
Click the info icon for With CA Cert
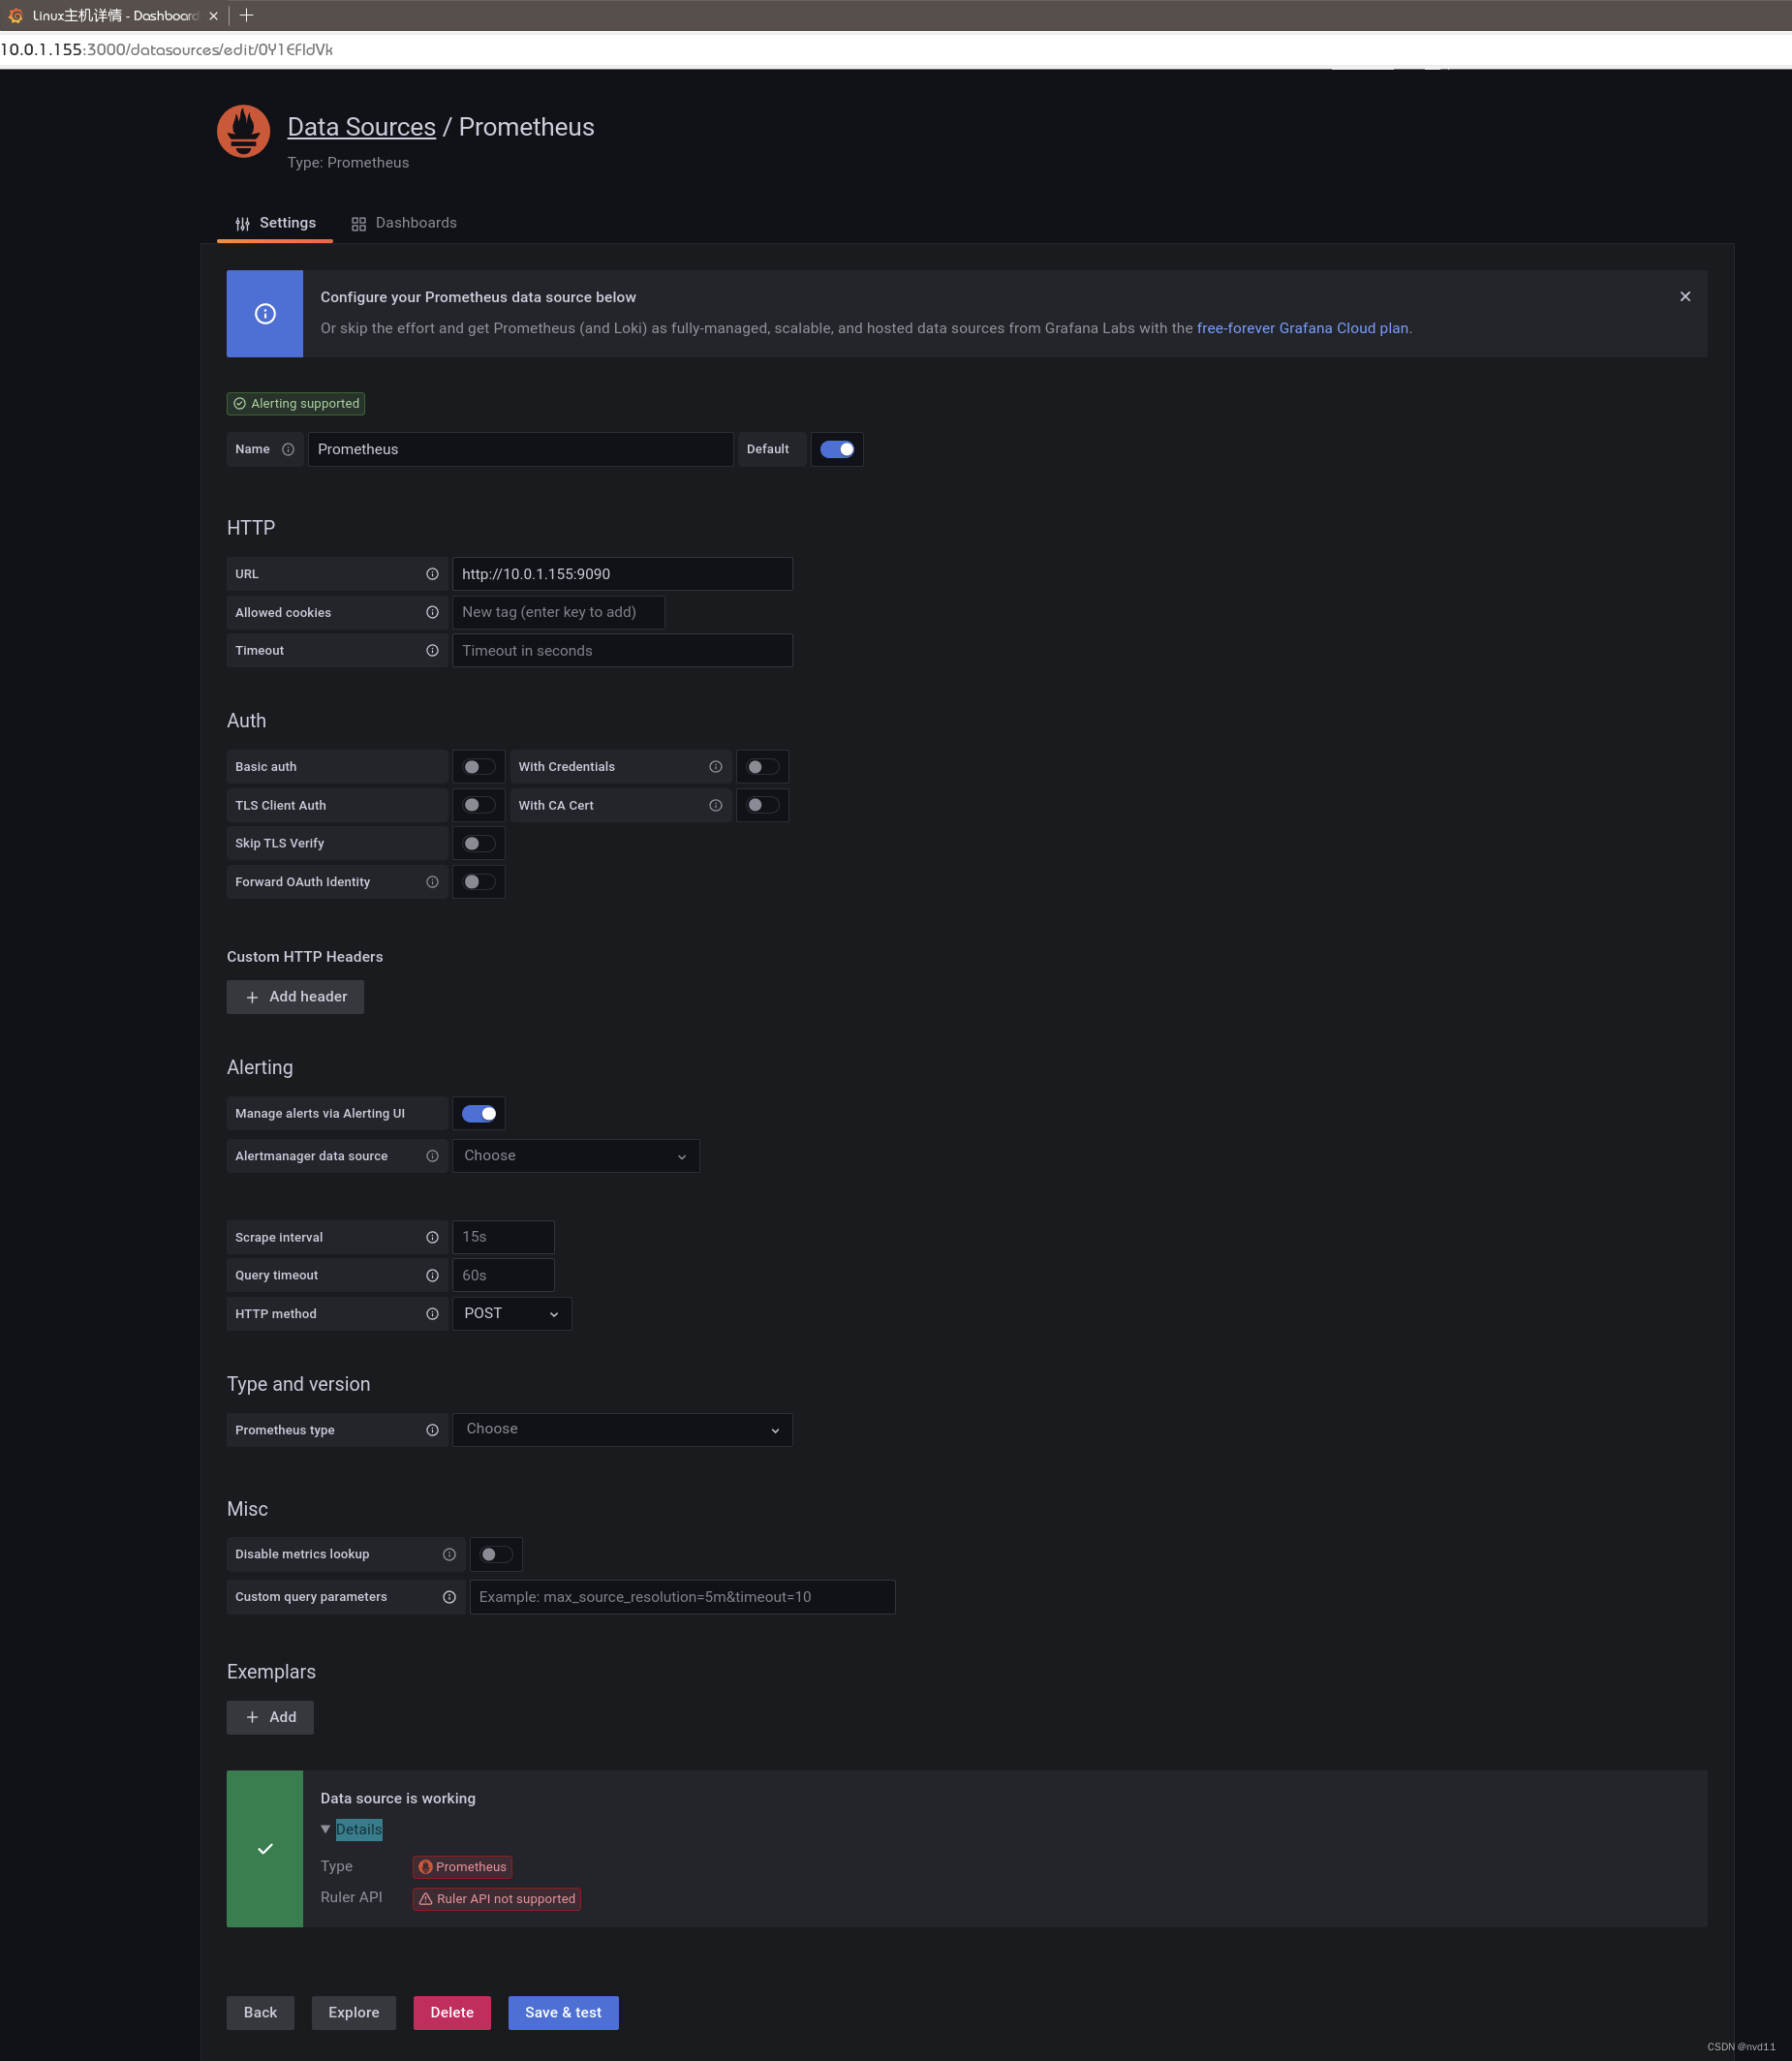715,805
